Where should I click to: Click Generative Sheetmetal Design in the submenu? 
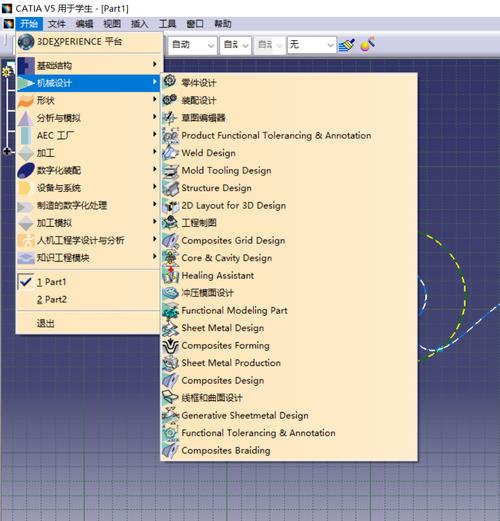coord(245,415)
